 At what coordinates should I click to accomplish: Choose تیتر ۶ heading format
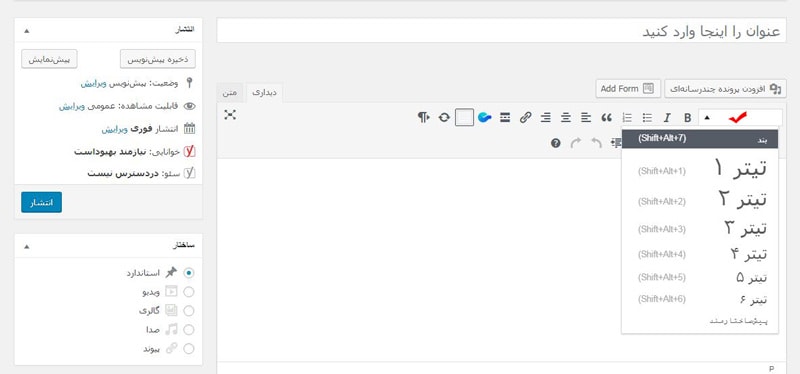[700, 299]
